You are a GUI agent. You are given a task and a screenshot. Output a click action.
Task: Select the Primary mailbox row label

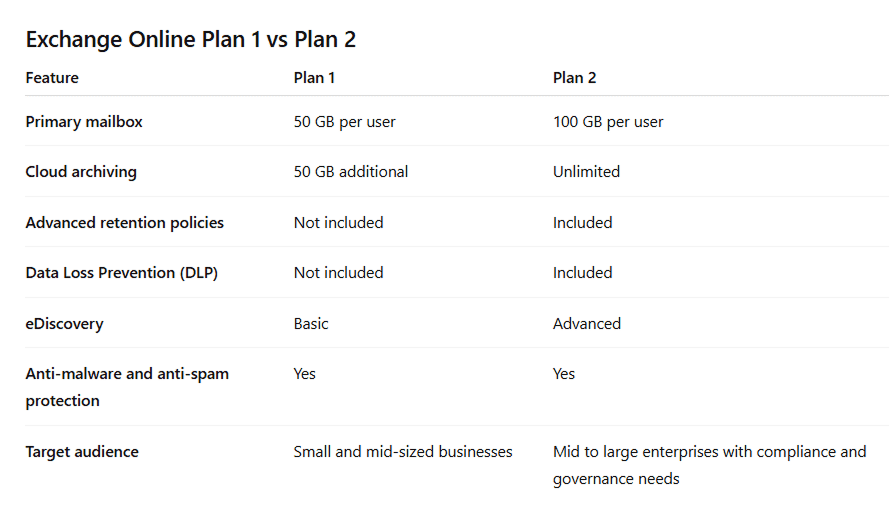[x=84, y=122]
